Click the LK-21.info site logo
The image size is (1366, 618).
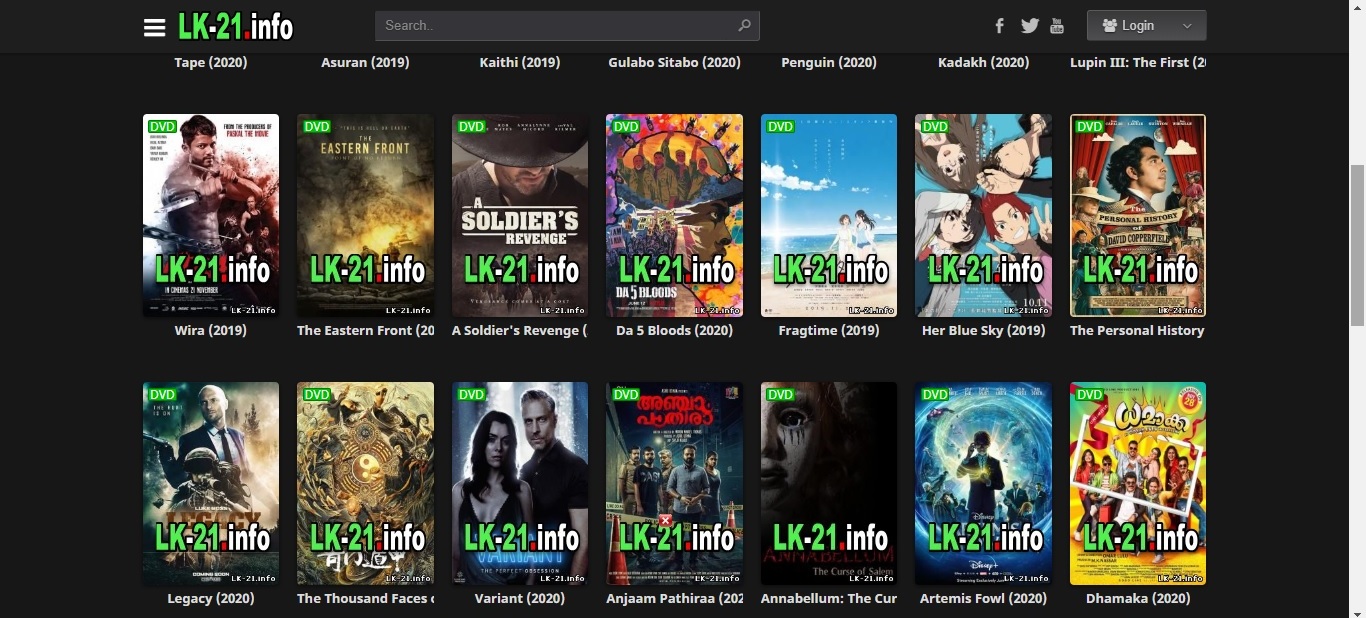pos(236,26)
